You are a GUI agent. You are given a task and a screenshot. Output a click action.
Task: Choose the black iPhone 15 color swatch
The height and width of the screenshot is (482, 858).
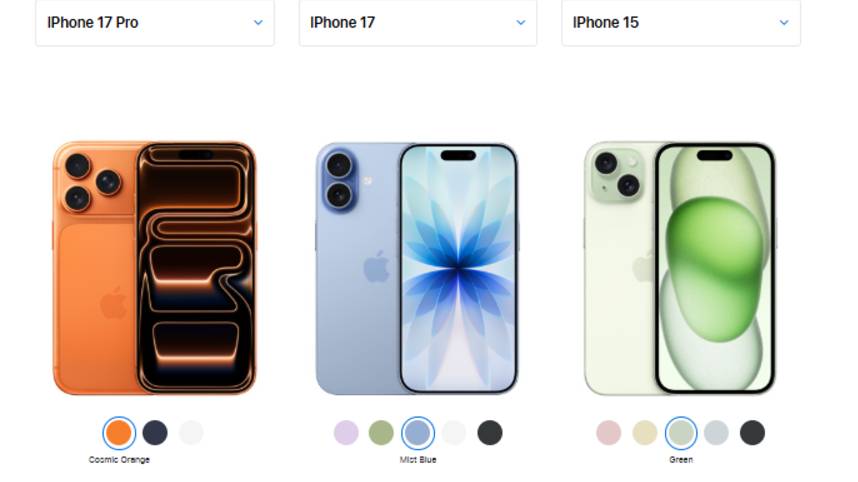pyautogui.click(x=752, y=433)
